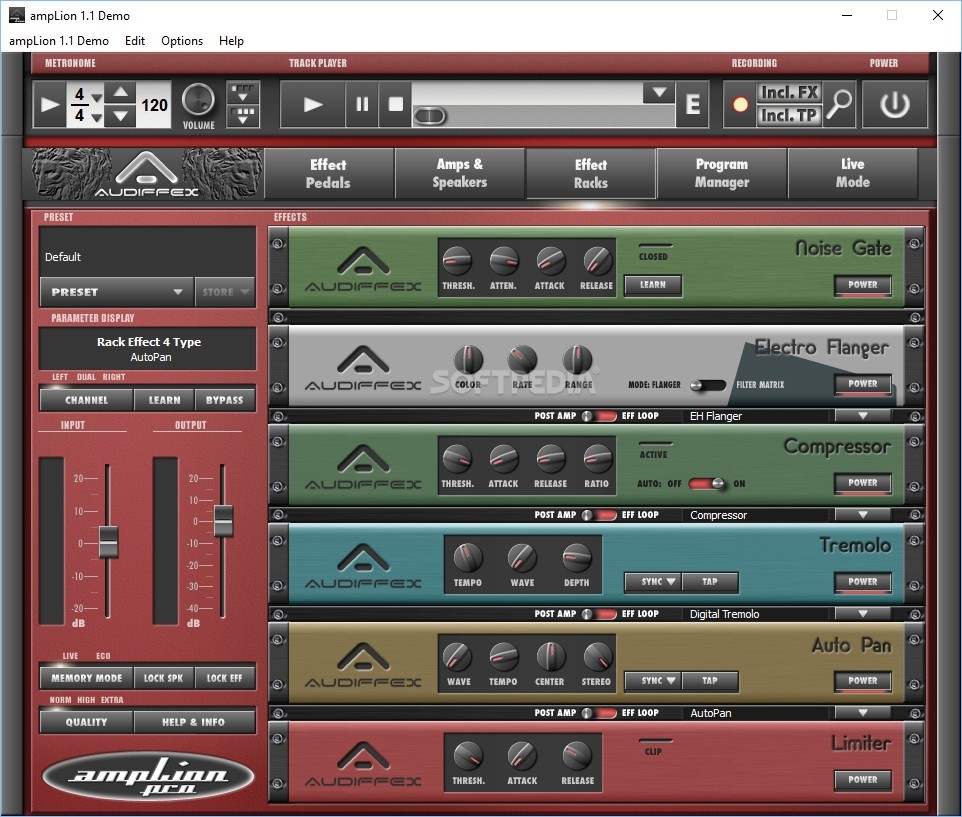Click the CHANNEL button
Viewport: 962px width, 817px height.
pyautogui.click(x=87, y=400)
